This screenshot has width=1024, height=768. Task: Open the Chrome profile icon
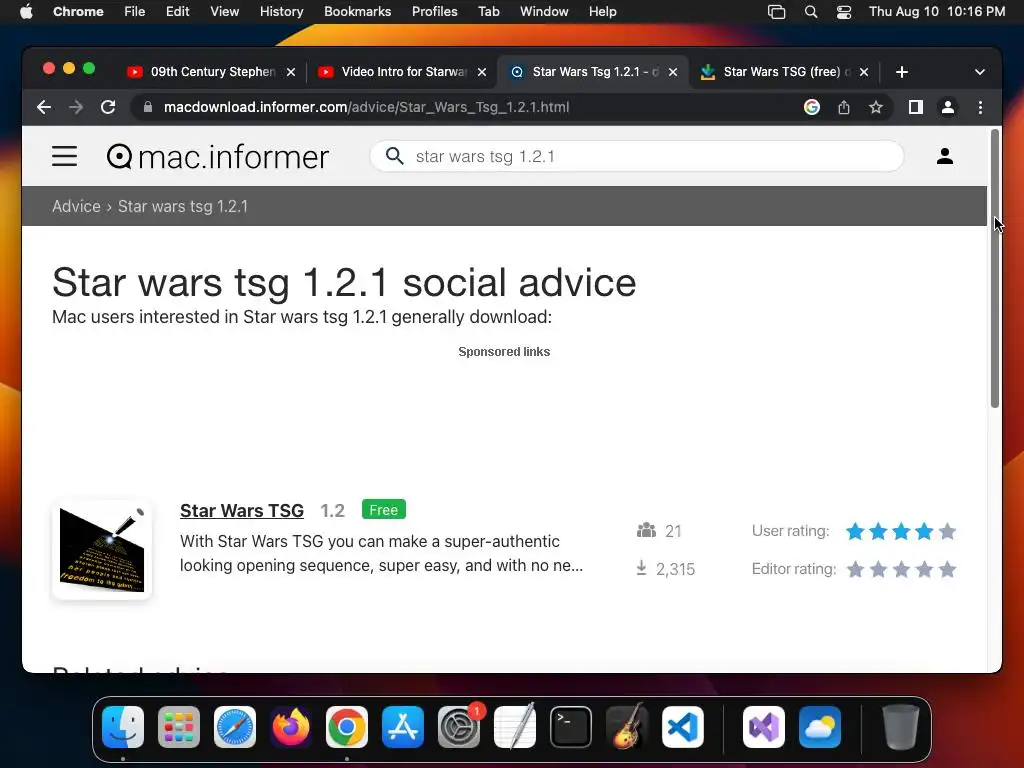948,107
